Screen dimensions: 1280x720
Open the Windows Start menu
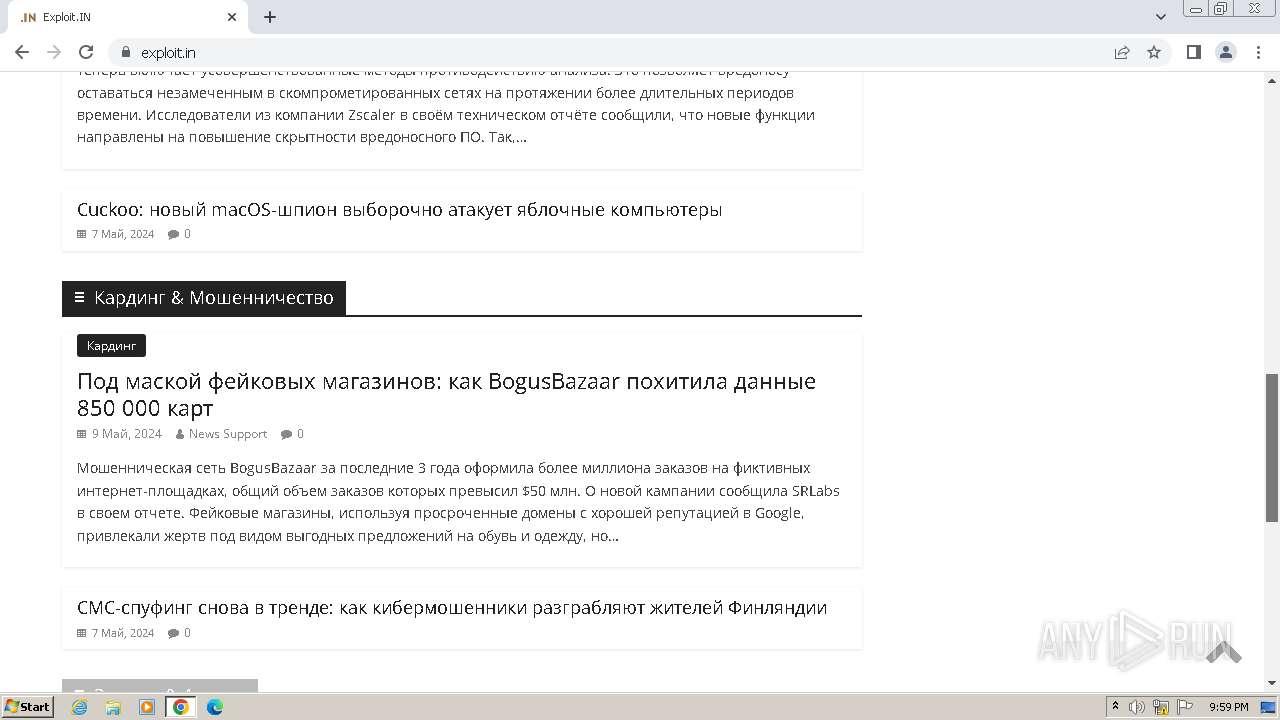(x=28, y=706)
